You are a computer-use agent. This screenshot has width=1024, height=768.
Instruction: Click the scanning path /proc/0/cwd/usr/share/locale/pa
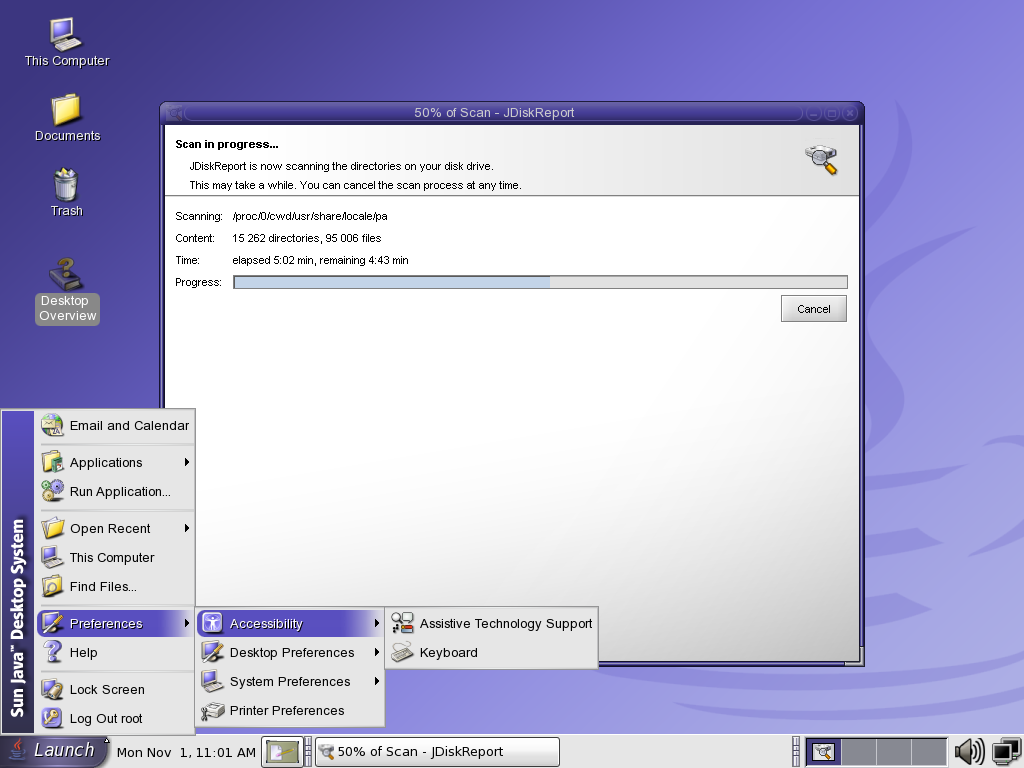click(x=310, y=216)
